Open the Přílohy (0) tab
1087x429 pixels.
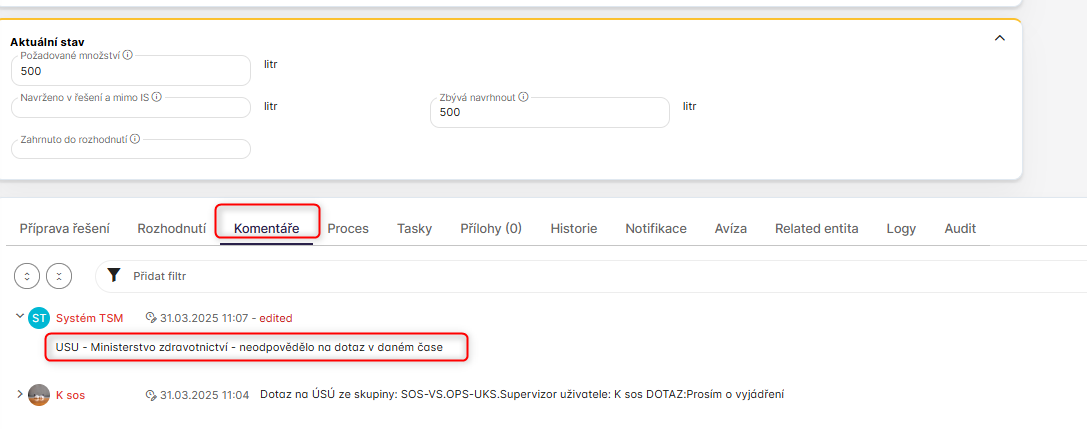(x=491, y=228)
